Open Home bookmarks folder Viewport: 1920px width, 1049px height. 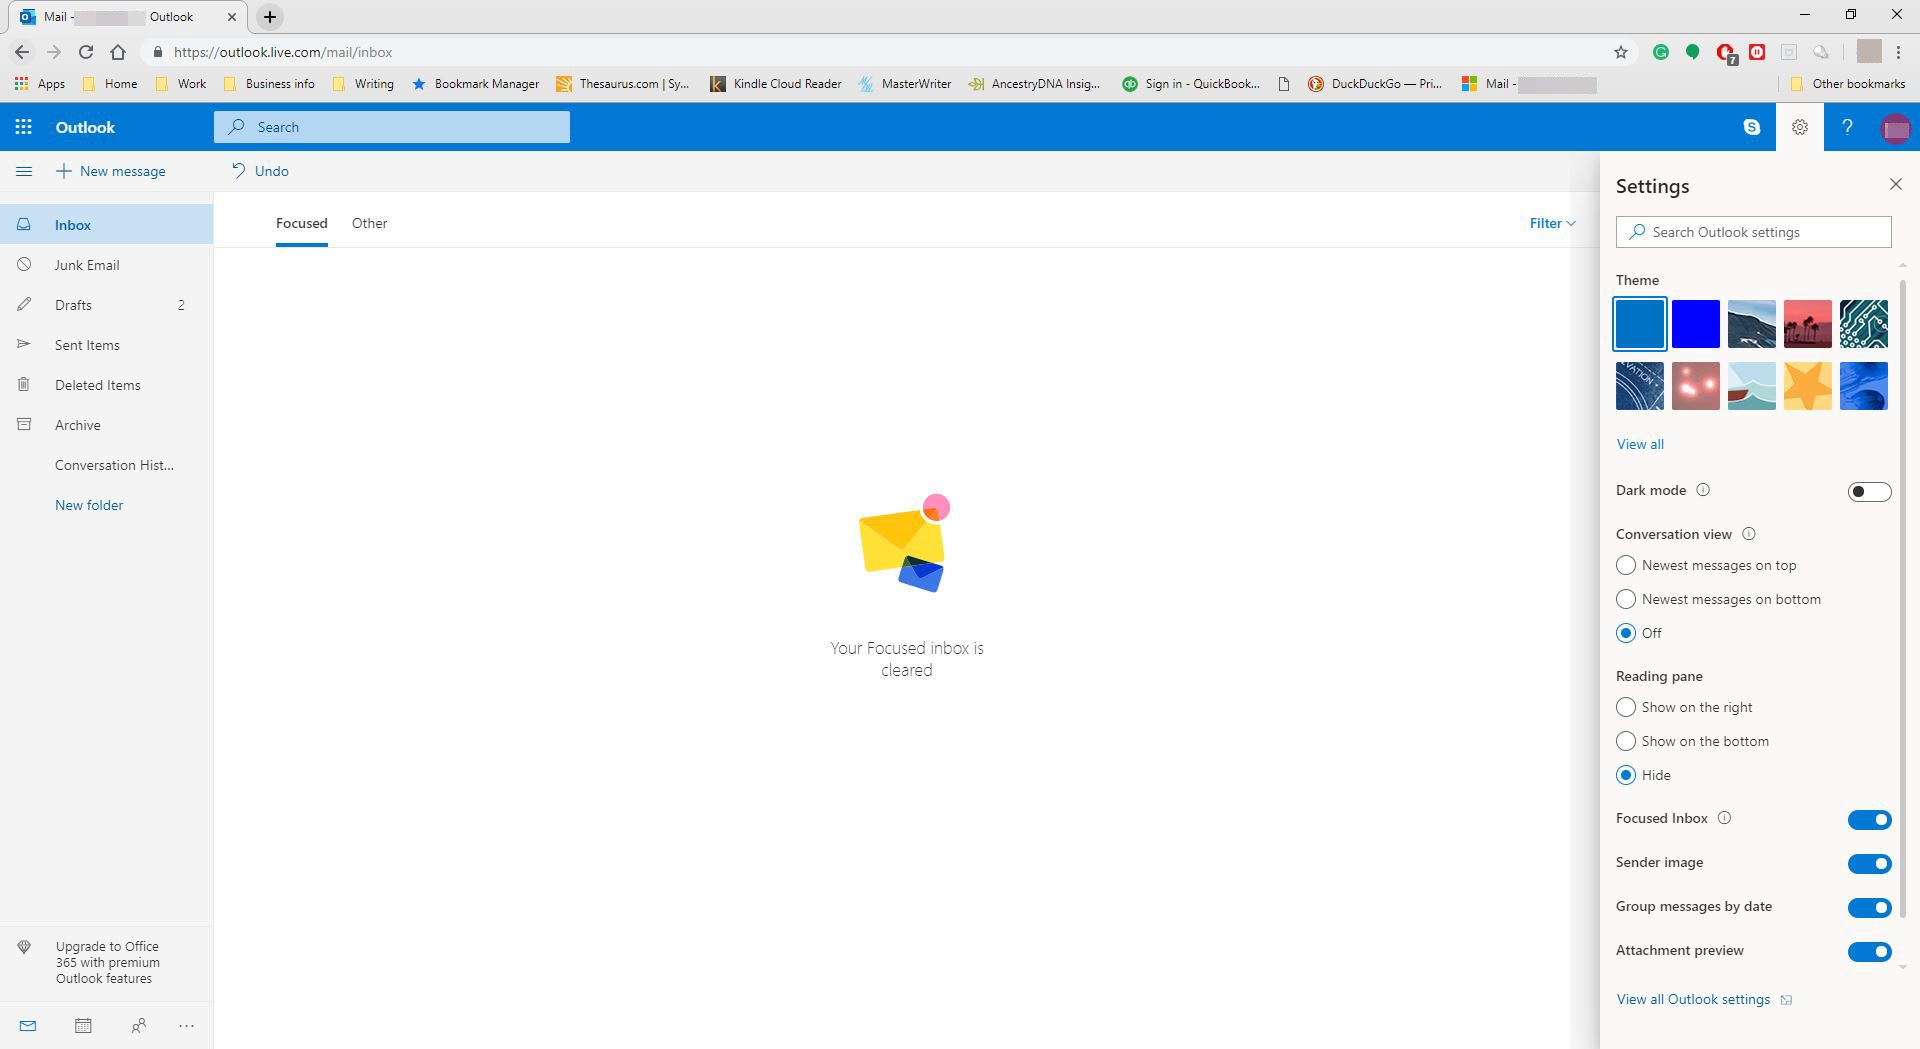[x=110, y=84]
